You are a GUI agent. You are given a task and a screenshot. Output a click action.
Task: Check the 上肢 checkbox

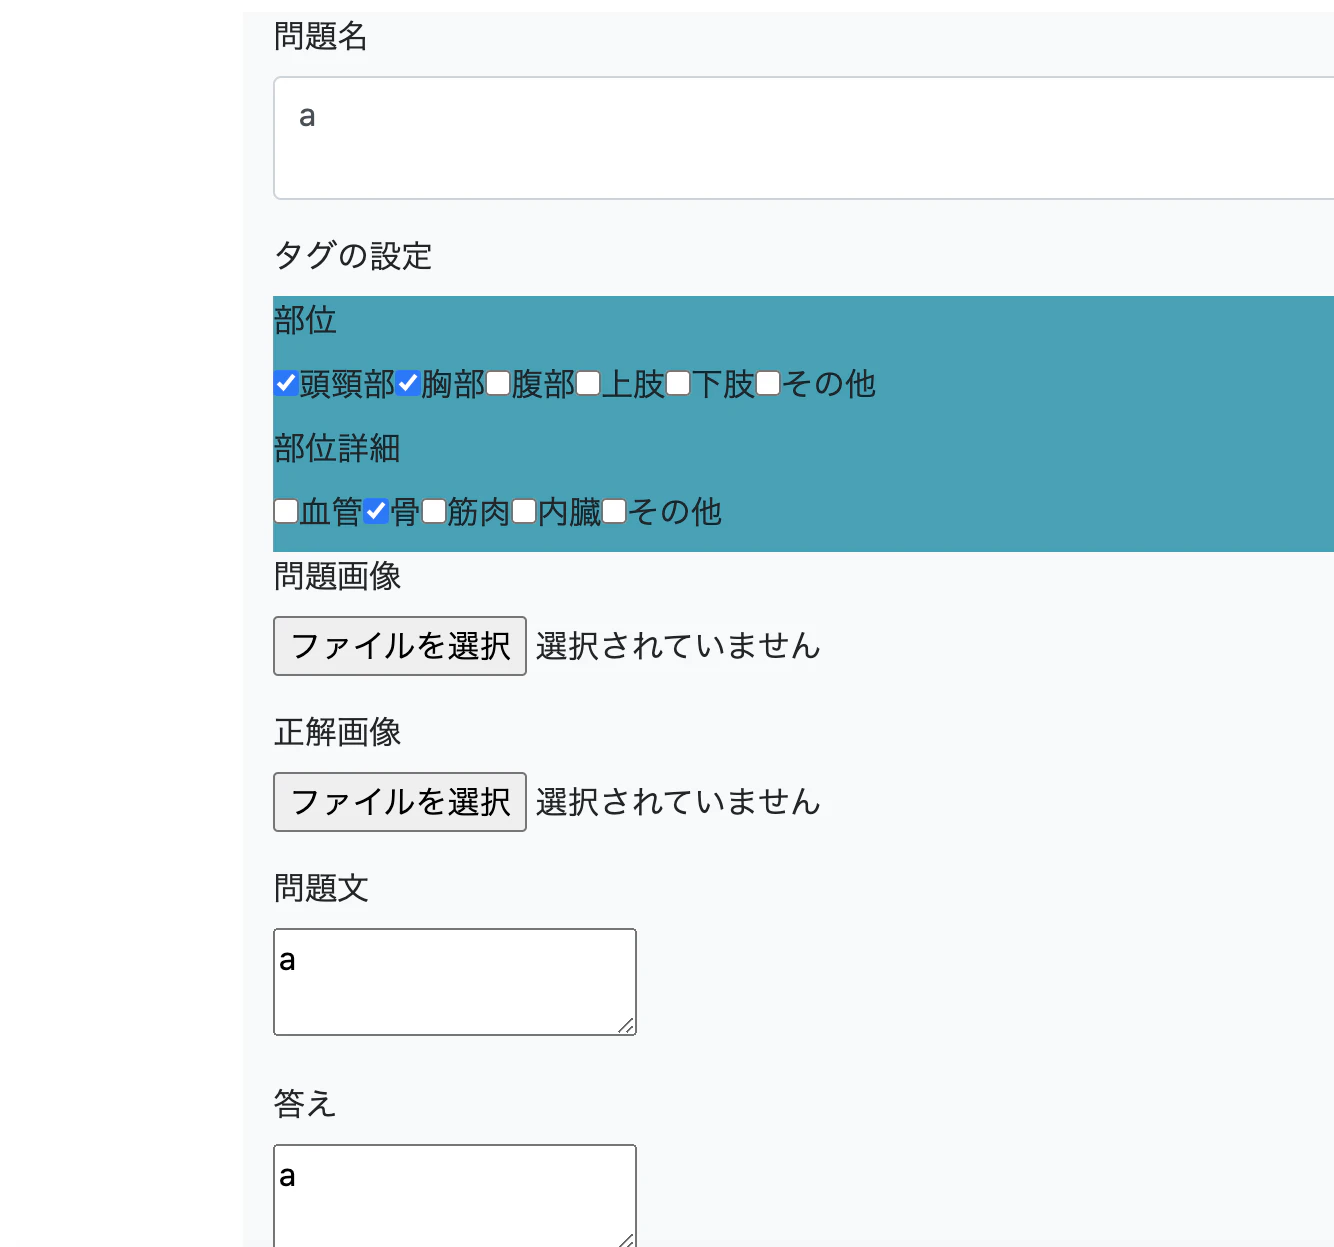(x=587, y=383)
